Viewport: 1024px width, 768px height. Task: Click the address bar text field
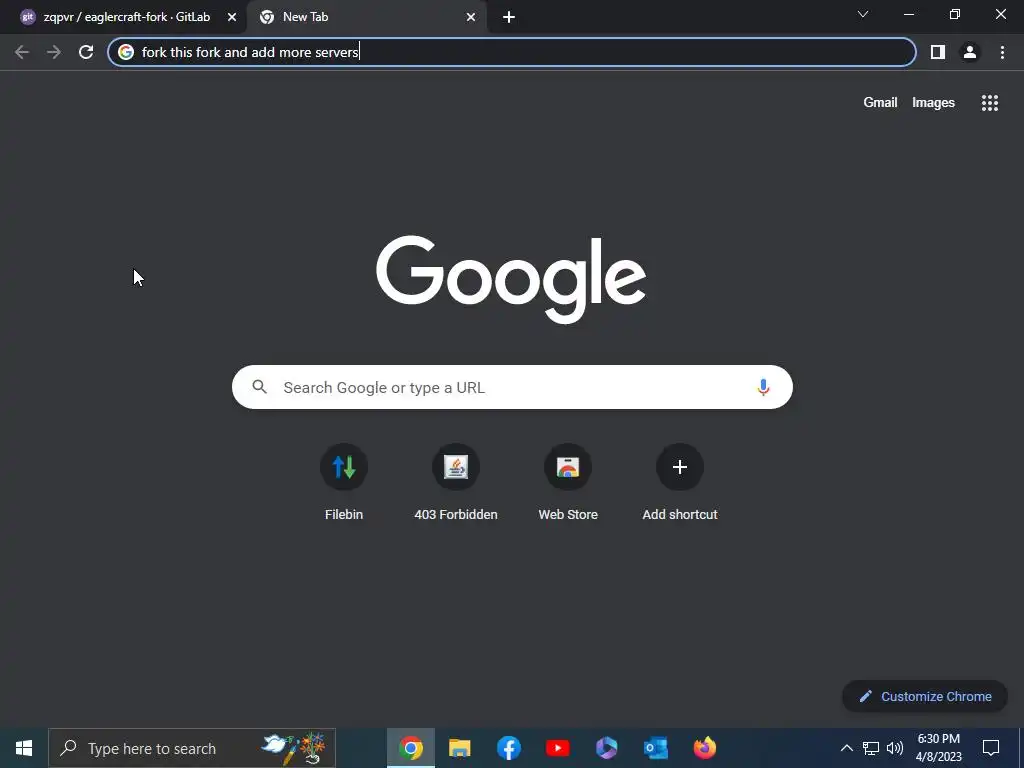tap(512, 52)
